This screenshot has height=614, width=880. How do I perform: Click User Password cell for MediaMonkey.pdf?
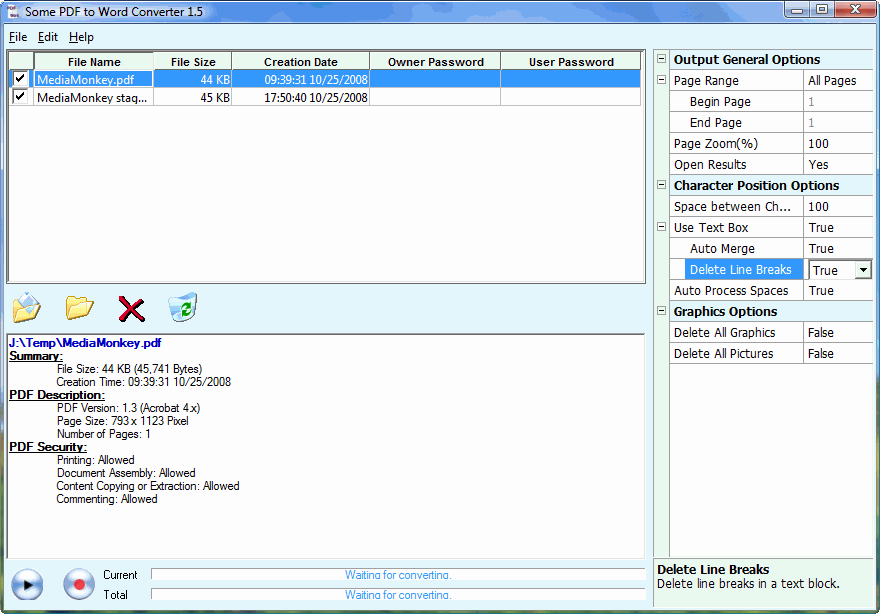coord(571,79)
